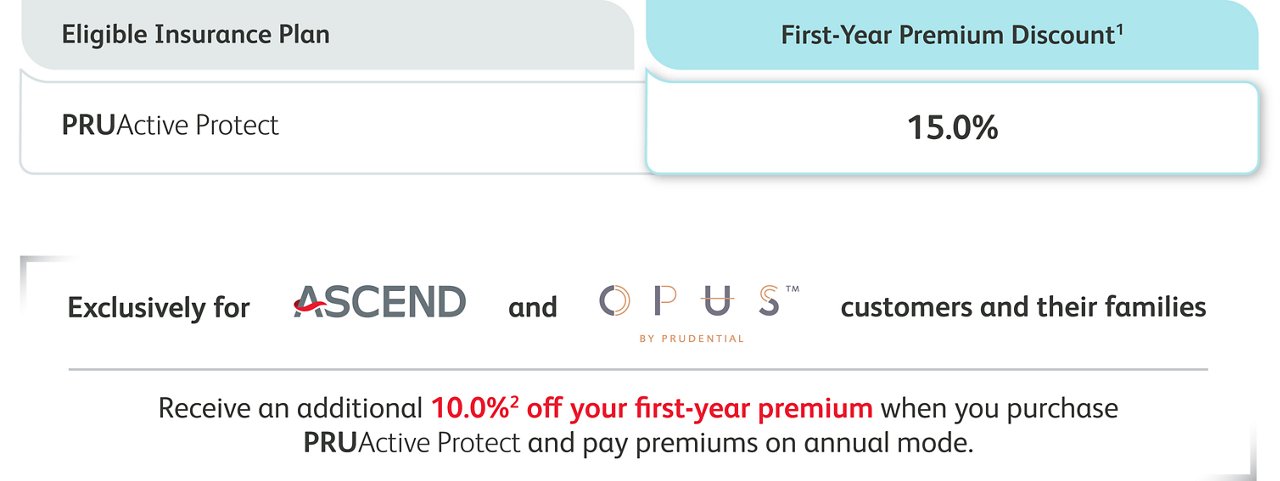Image resolution: width=1280 pixels, height=481 pixels.
Task: Click the OPUS by Prudential logo
Action: (699, 312)
